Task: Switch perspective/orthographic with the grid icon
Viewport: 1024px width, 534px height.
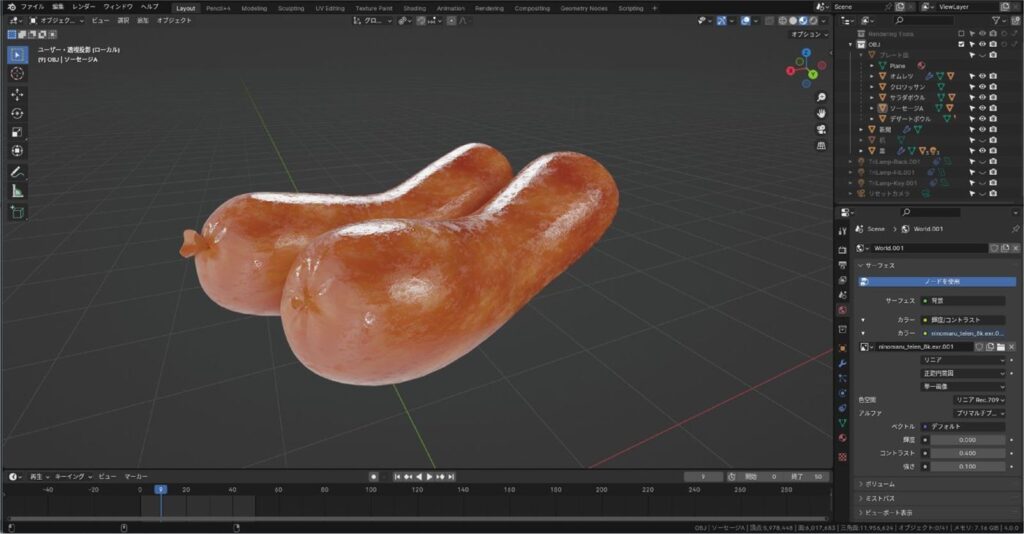Action: coord(821,146)
